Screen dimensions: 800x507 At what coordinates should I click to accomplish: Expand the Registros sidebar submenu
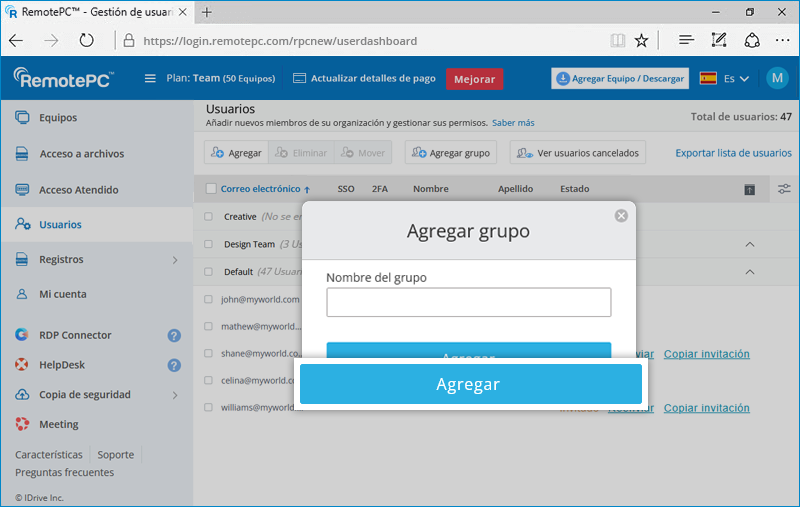coord(174,260)
